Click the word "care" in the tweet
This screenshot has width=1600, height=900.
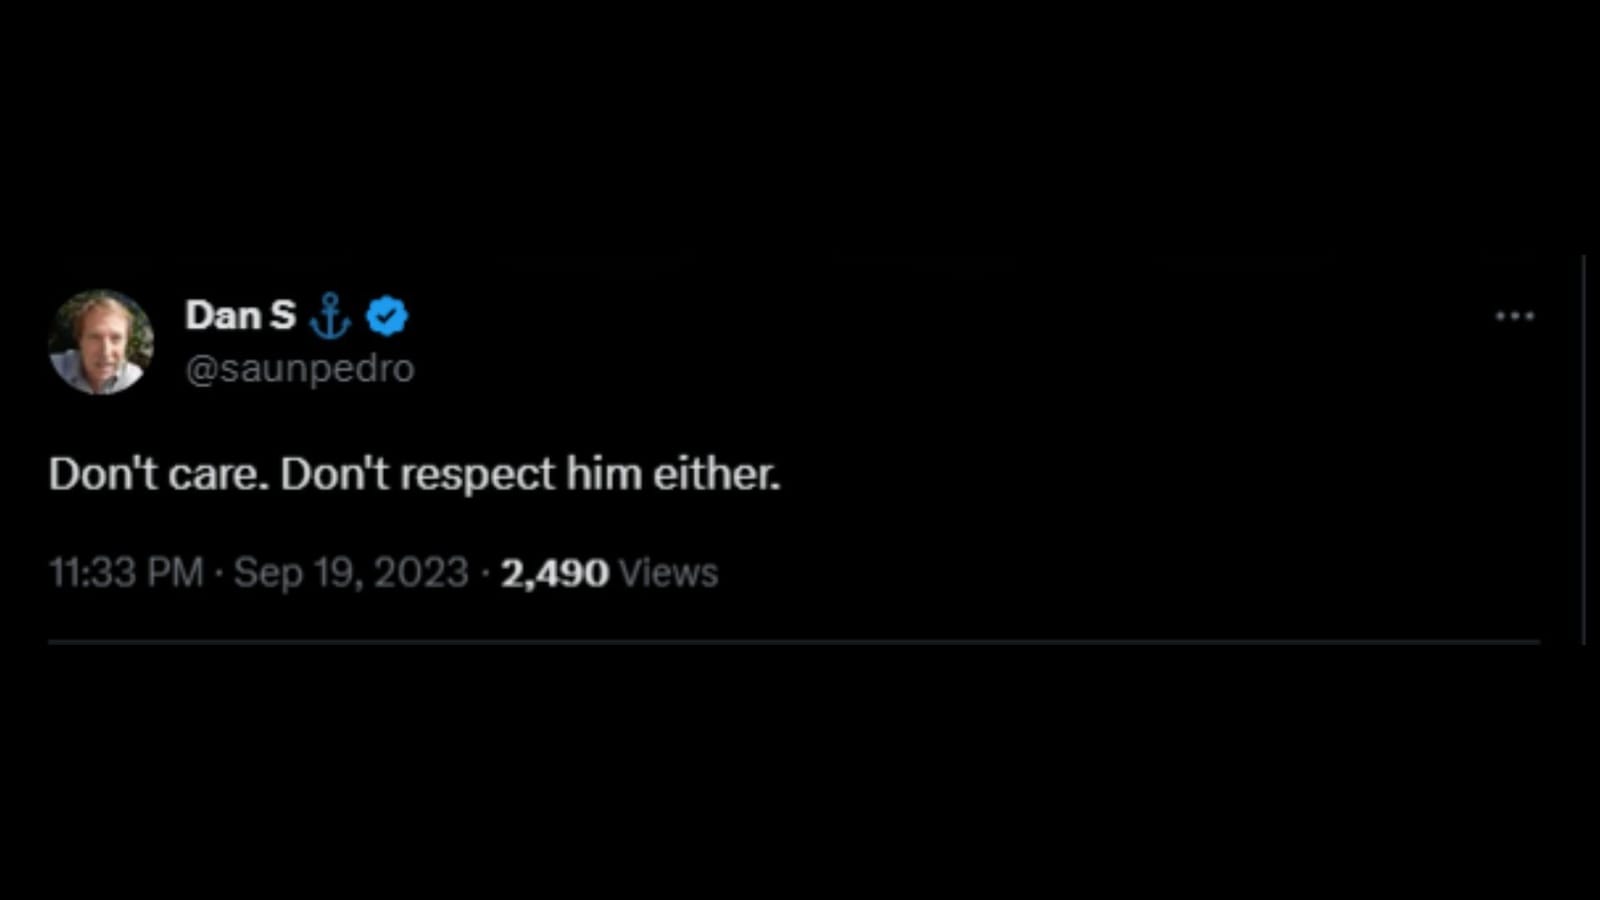pos(217,474)
